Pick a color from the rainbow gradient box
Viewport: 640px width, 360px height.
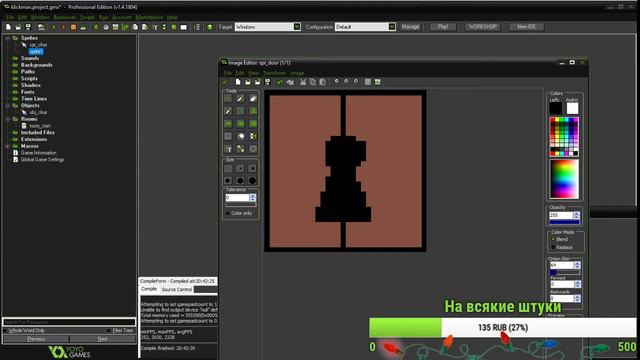coord(564,179)
